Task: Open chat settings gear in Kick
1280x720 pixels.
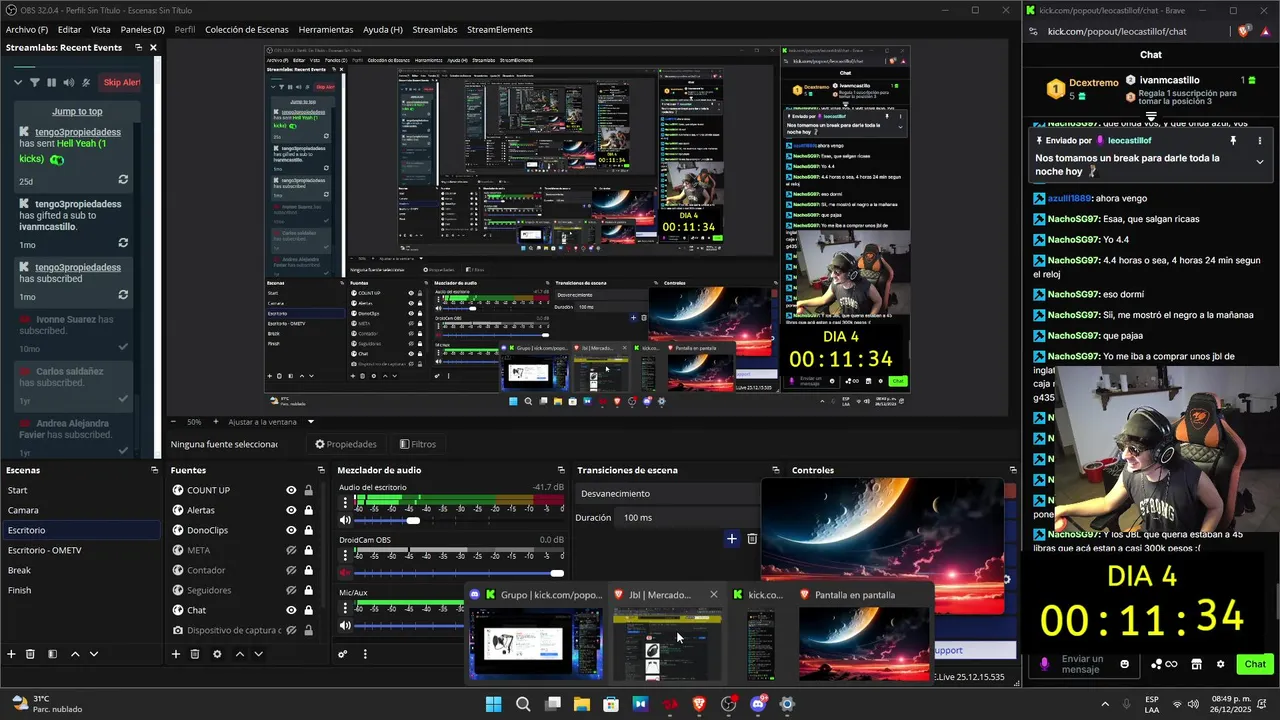Action: [1220, 664]
